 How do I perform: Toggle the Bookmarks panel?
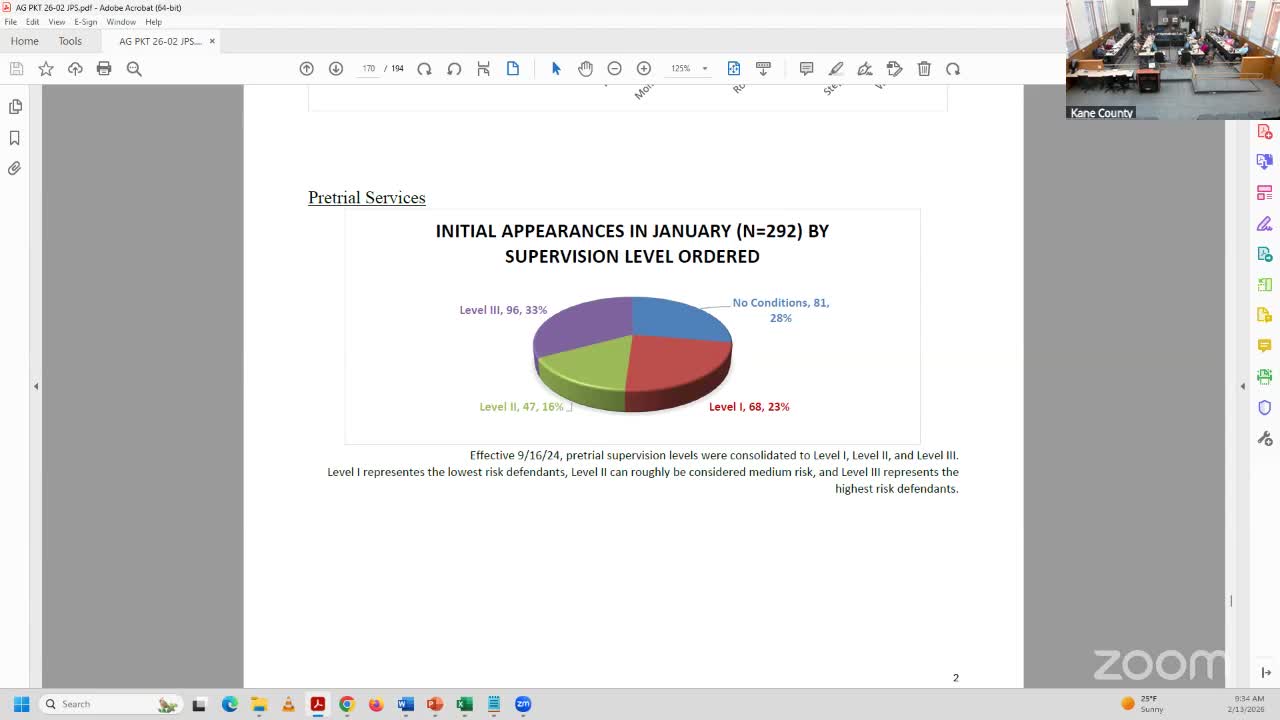click(x=15, y=138)
